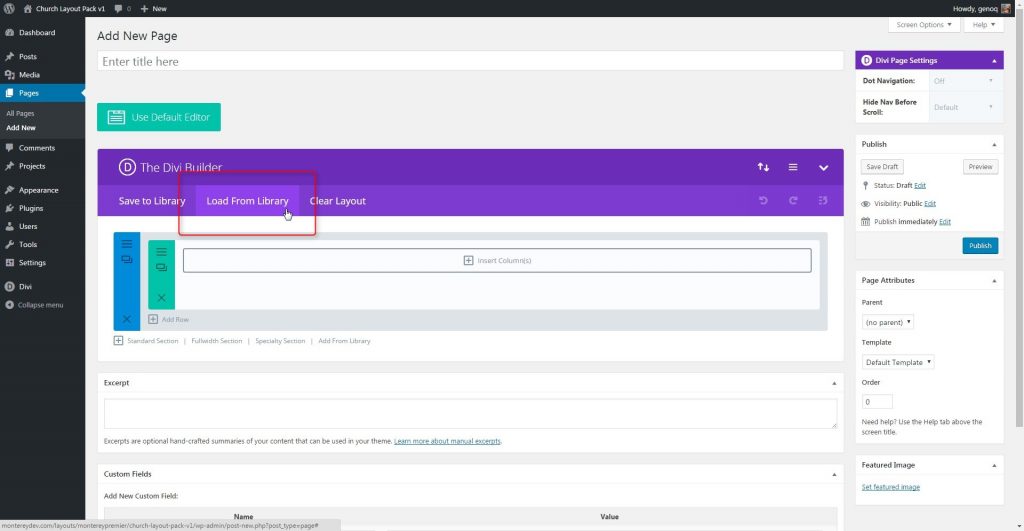Select Load From Library tab
This screenshot has width=1024, height=531.
[x=247, y=201]
